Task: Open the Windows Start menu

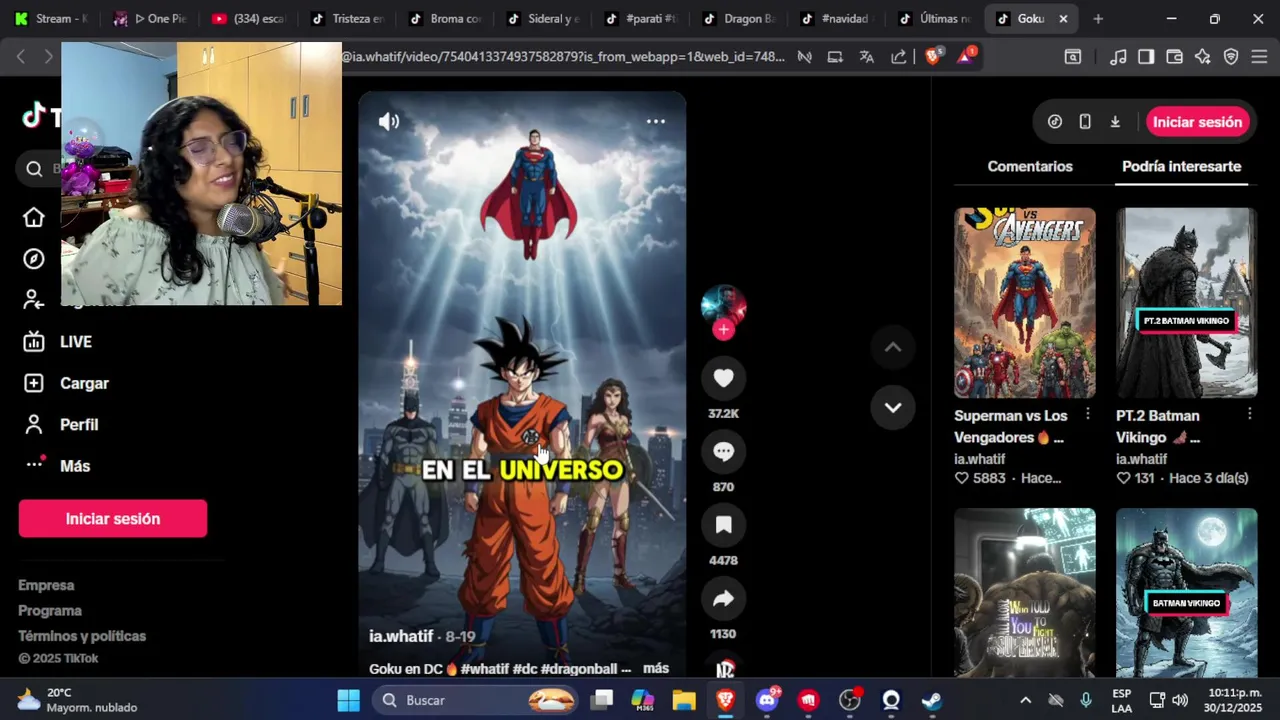Action: click(348, 700)
